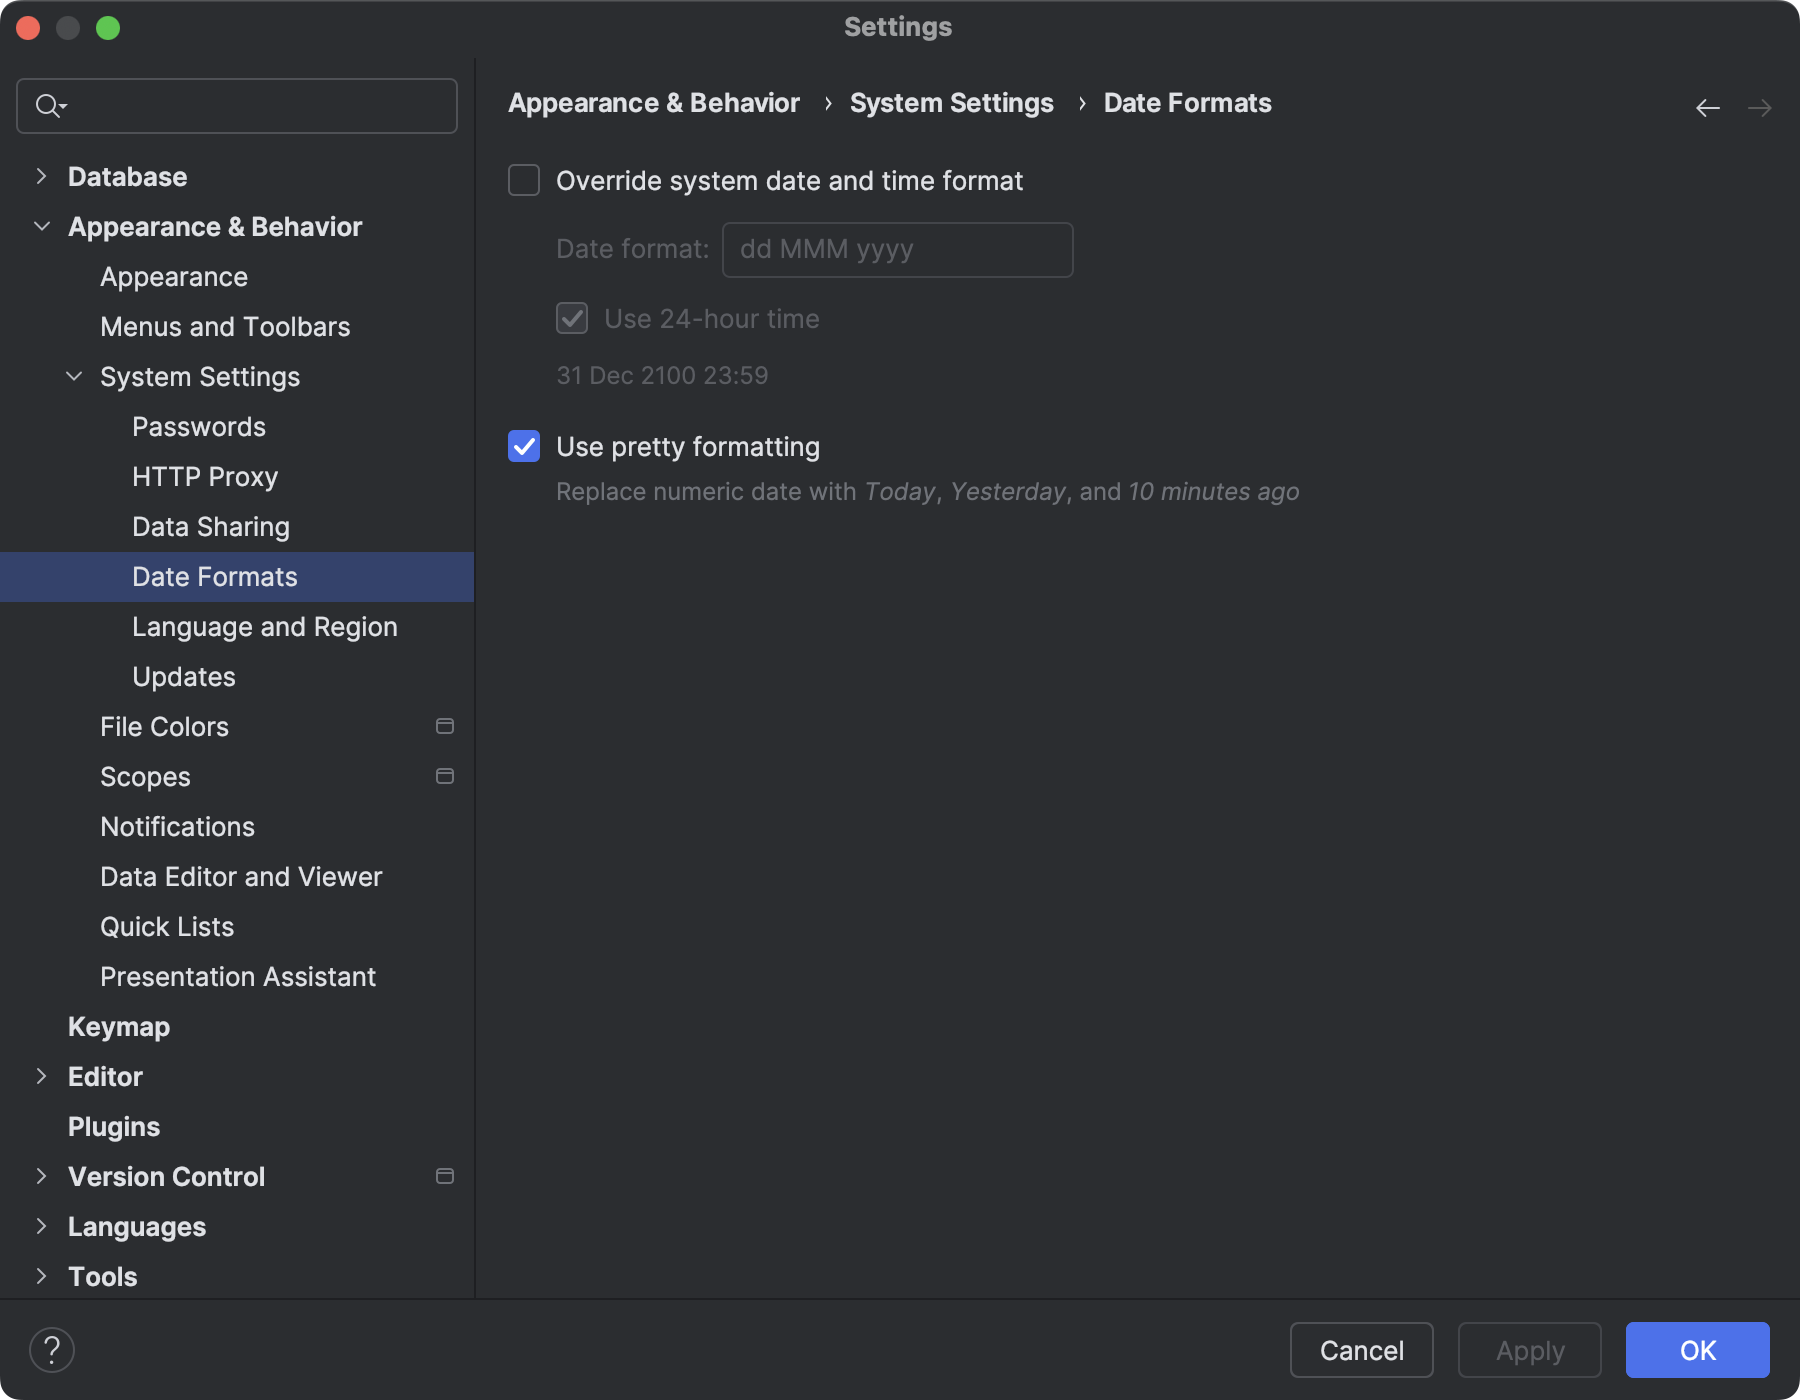Viewport: 1800px width, 1400px height.
Task: Open the help question mark icon
Action: tap(52, 1350)
